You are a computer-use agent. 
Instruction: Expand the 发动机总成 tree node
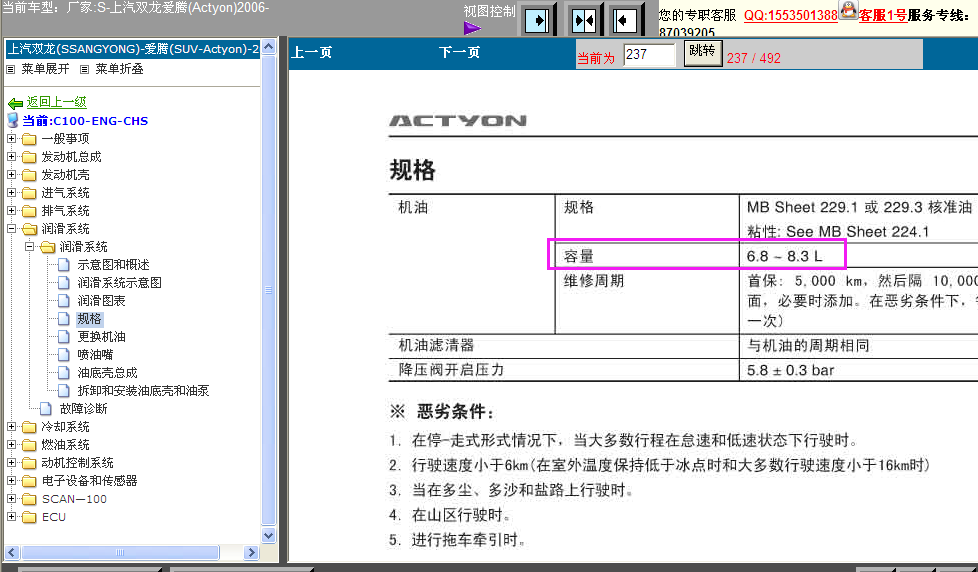click(x=11, y=157)
